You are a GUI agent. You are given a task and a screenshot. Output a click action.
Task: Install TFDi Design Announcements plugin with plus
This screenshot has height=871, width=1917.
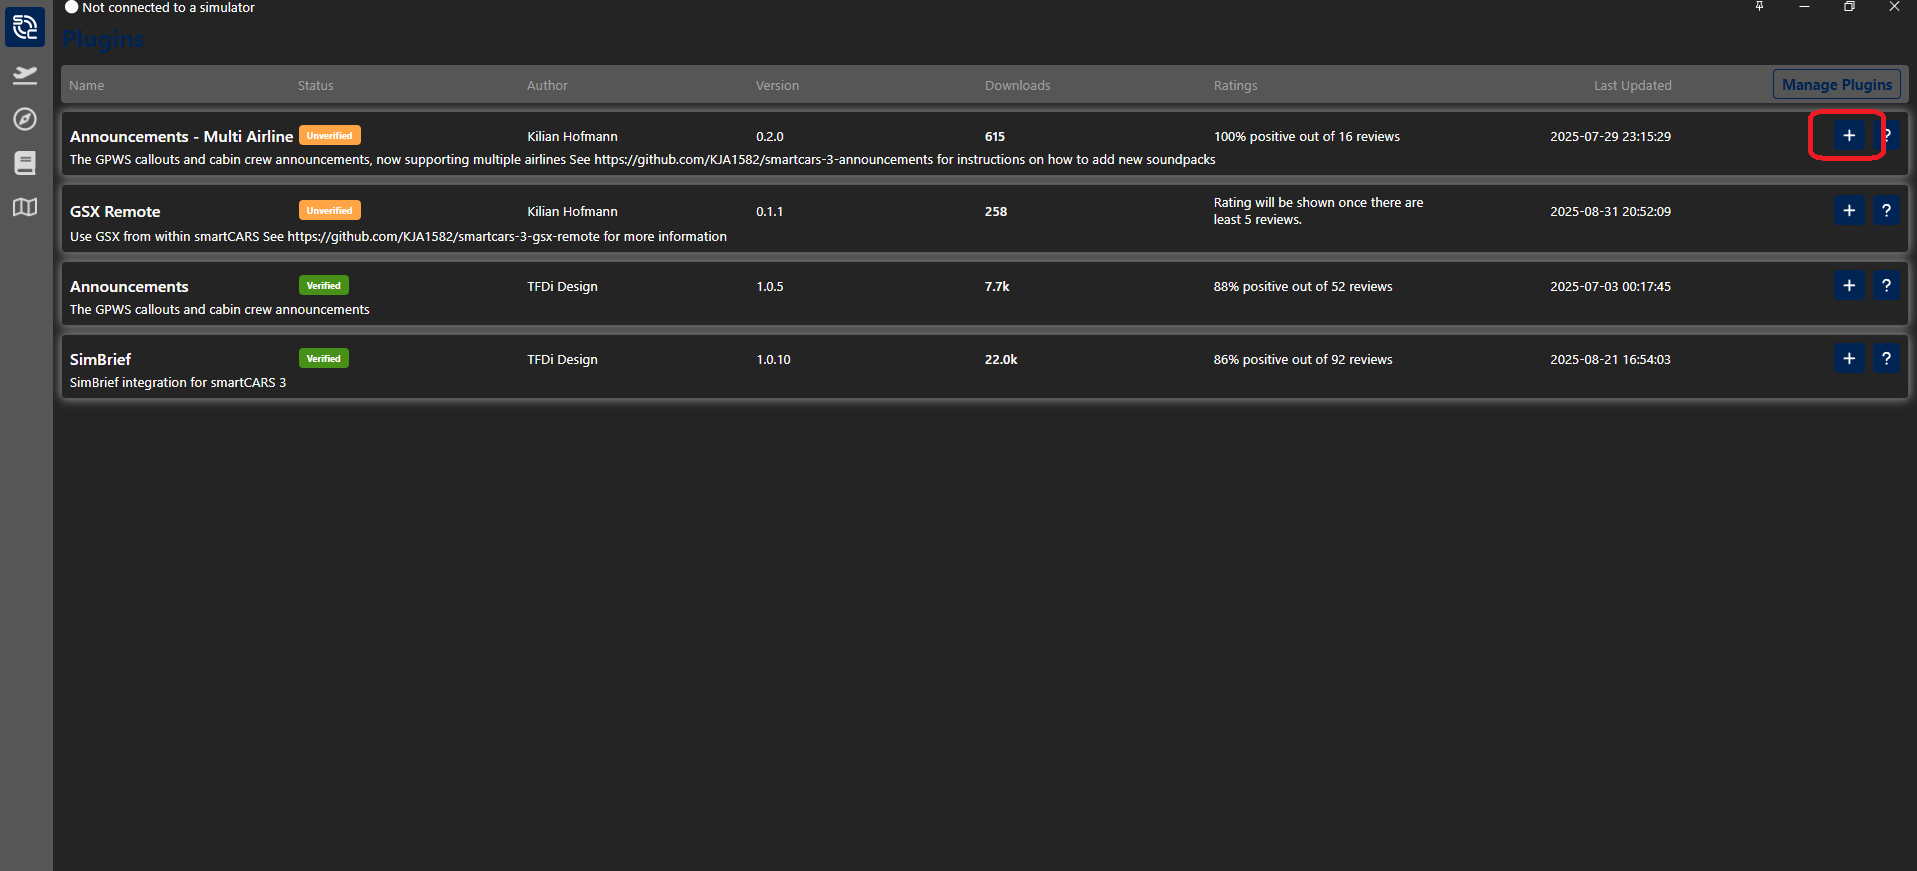pos(1849,286)
